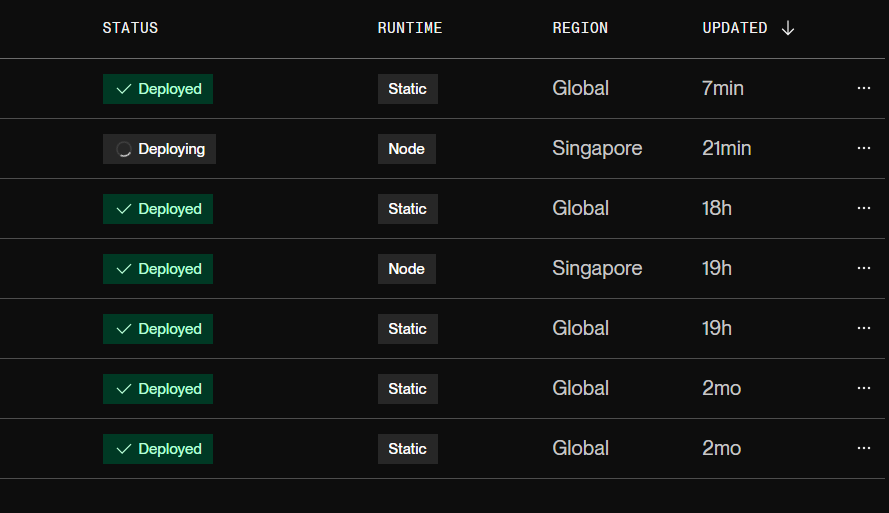
Task: Click the Deployed badge in the 18h row
Action: [x=158, y=209]
